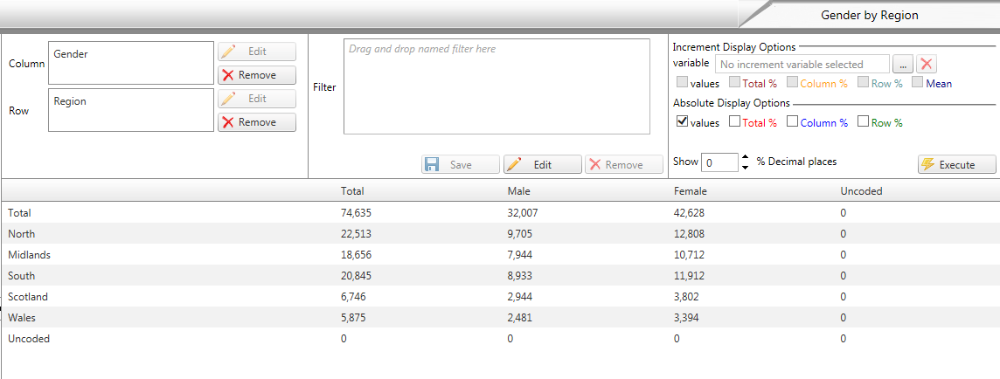Select the Scotland row label

[x=27, y=297]
